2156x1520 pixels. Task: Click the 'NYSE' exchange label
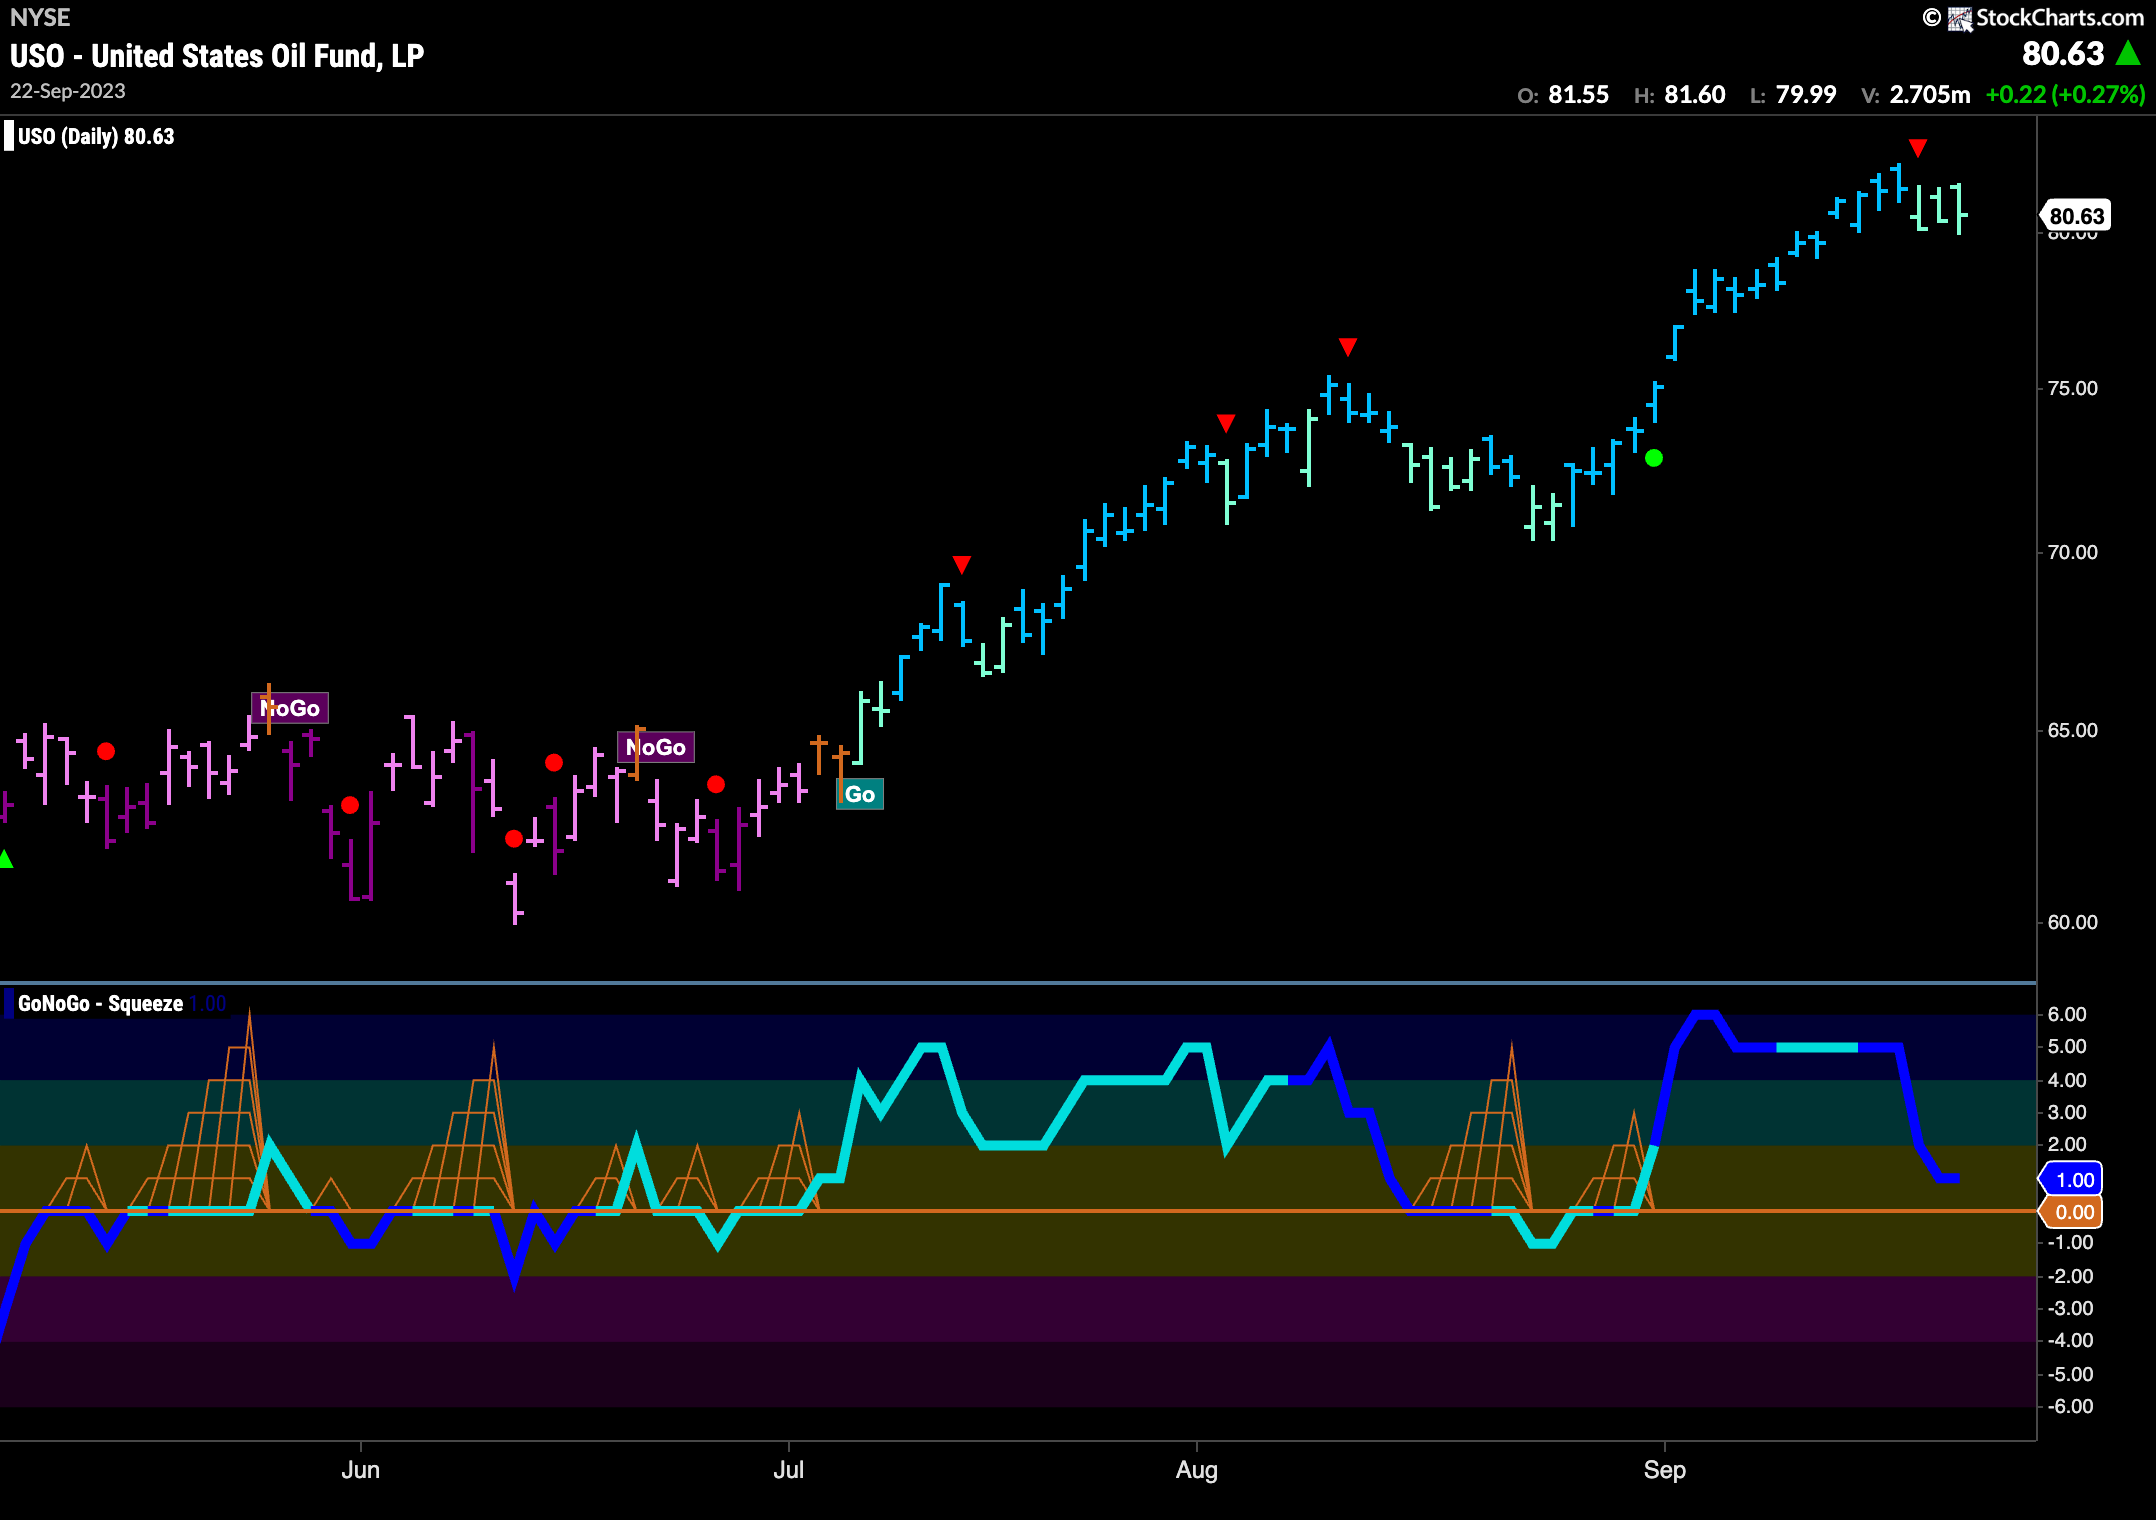pos(40,17)
